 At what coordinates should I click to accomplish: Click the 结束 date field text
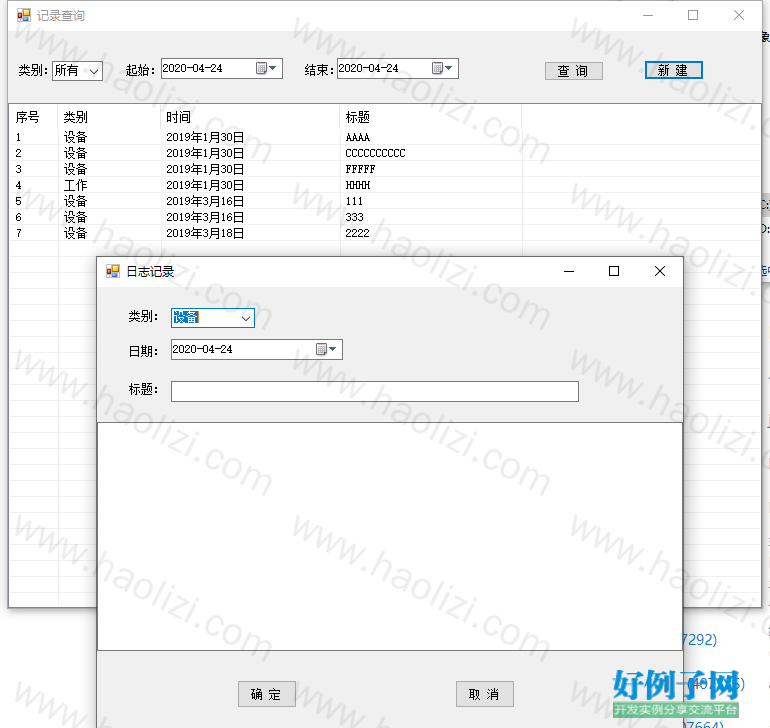[368, 68]
